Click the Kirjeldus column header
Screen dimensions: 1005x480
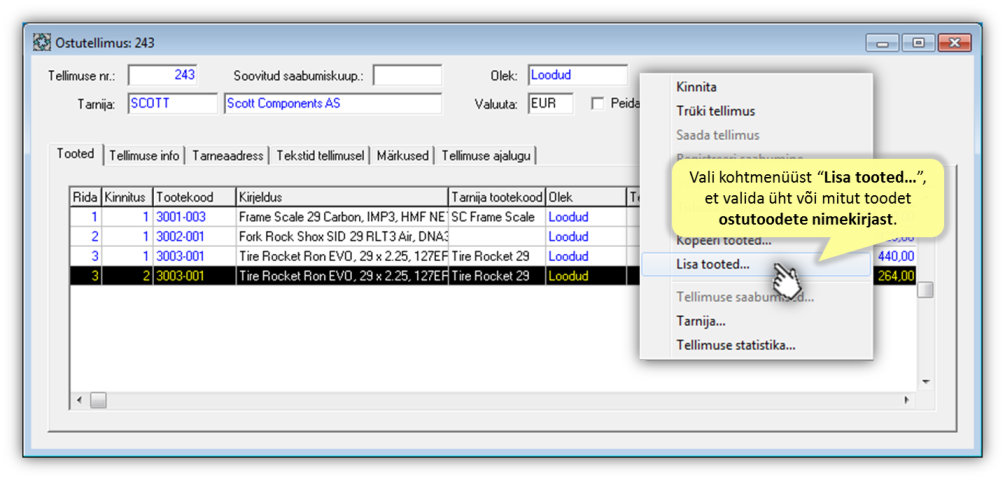pos(340,197)
